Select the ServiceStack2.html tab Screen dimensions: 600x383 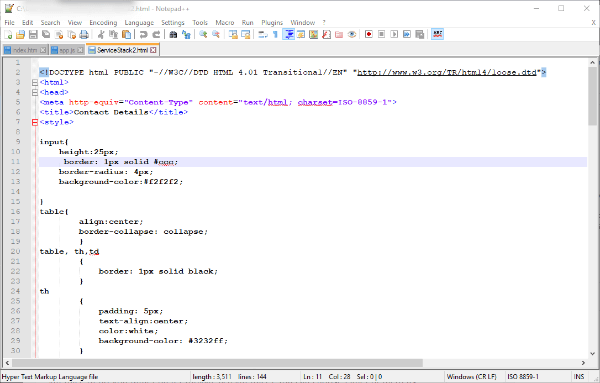tap(122, 50)
